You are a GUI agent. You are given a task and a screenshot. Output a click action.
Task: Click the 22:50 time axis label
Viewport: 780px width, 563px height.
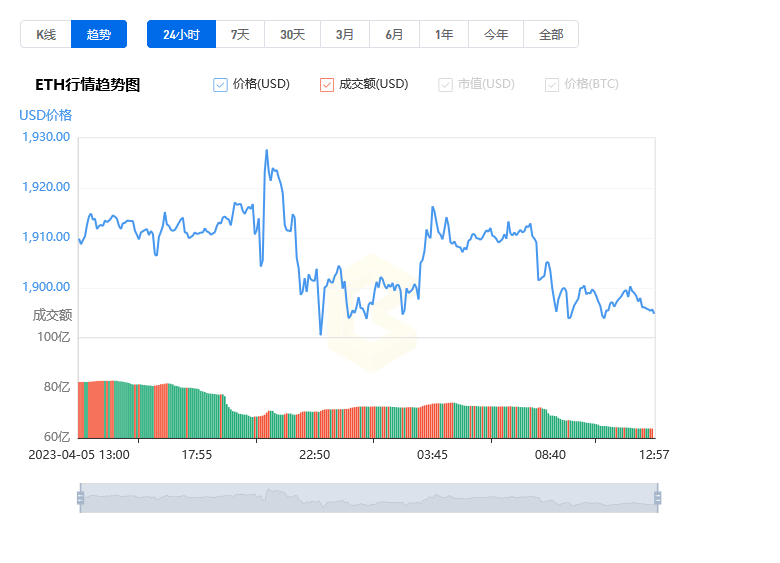click(314, 455)
